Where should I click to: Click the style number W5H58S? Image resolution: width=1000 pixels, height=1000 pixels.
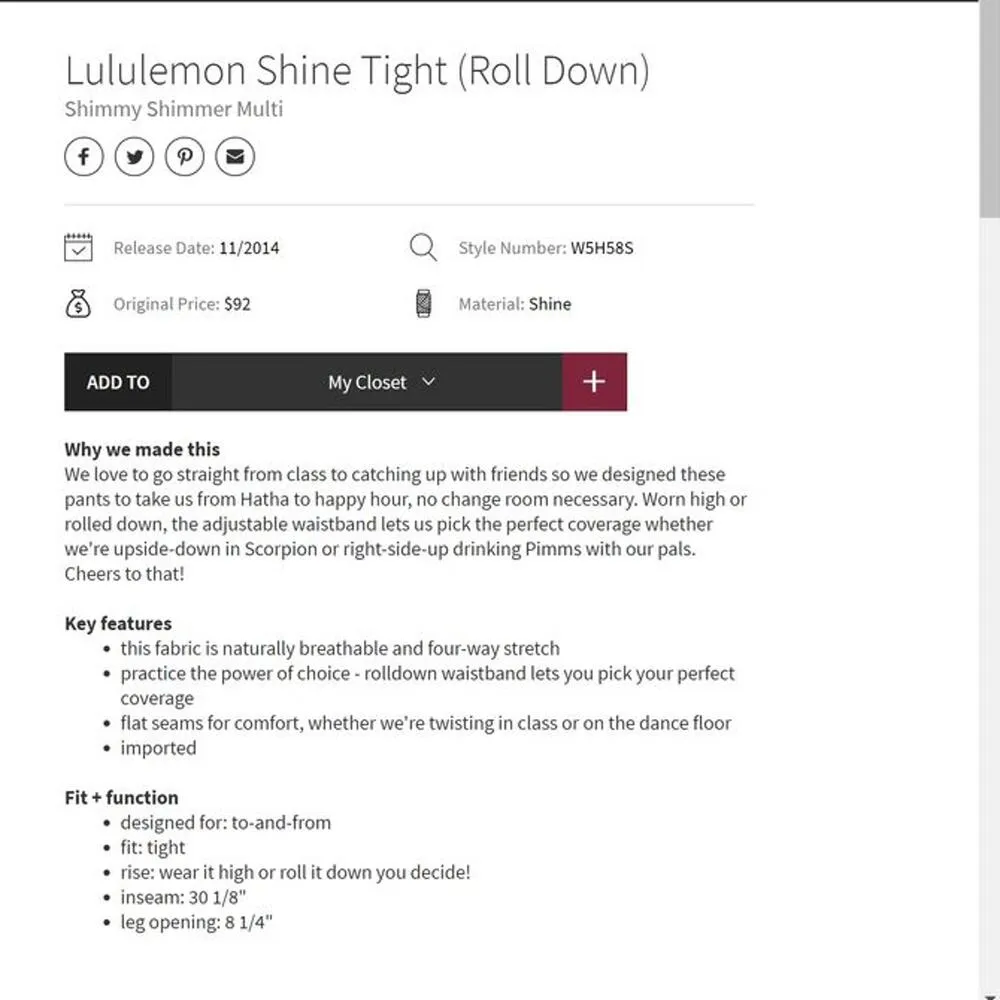(602, 247)
